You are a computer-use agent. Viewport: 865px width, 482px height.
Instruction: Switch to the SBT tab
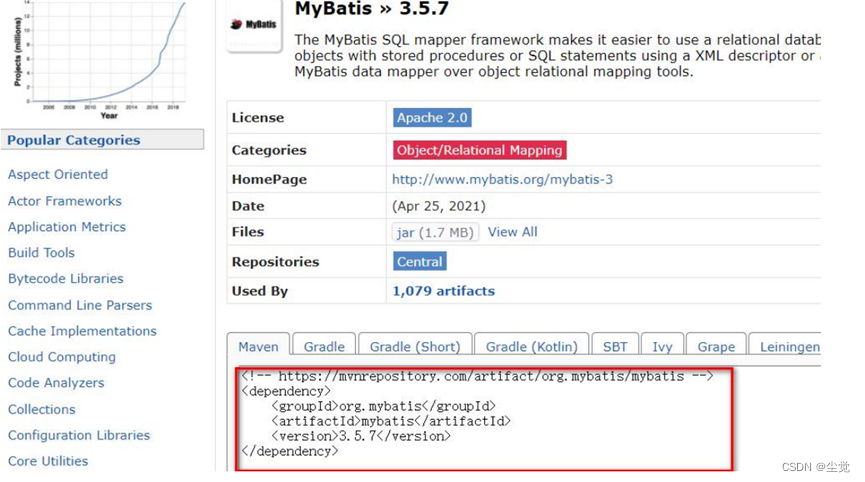click(x=615, y=346)
